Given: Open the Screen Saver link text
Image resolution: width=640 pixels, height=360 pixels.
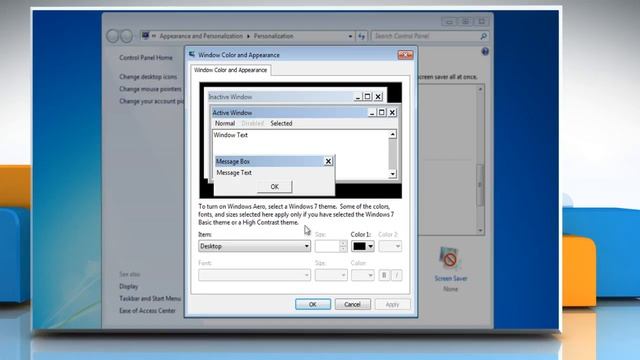Looking at the screenshot, I should [451, 278].
